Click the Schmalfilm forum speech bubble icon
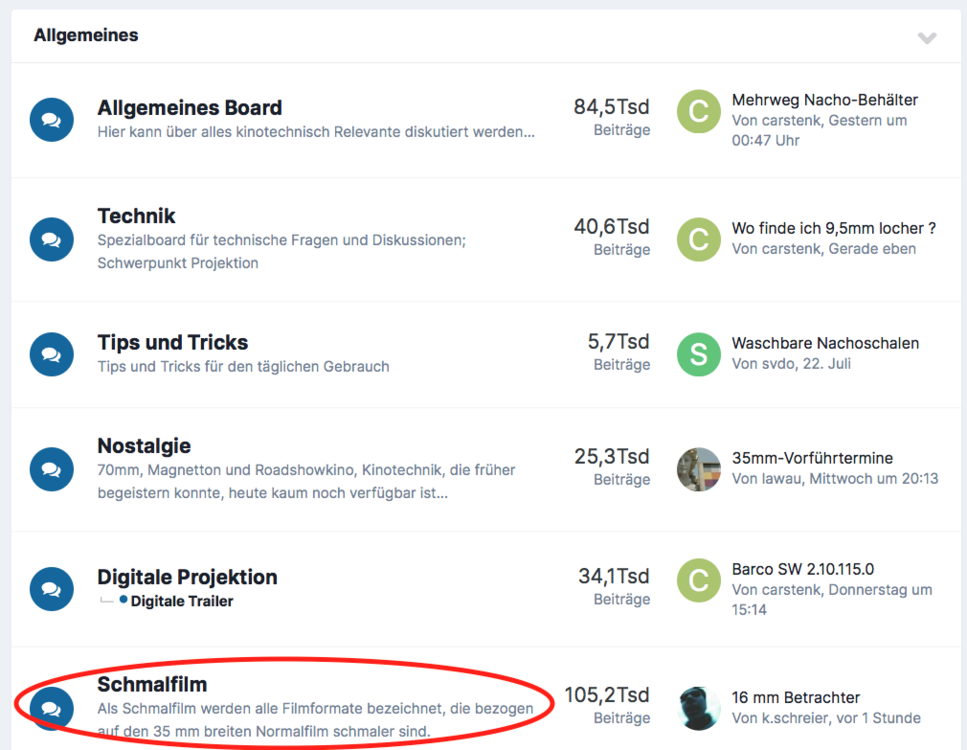Image resolution: width=967 pixels, height=750 pixels. click(52, 709)
